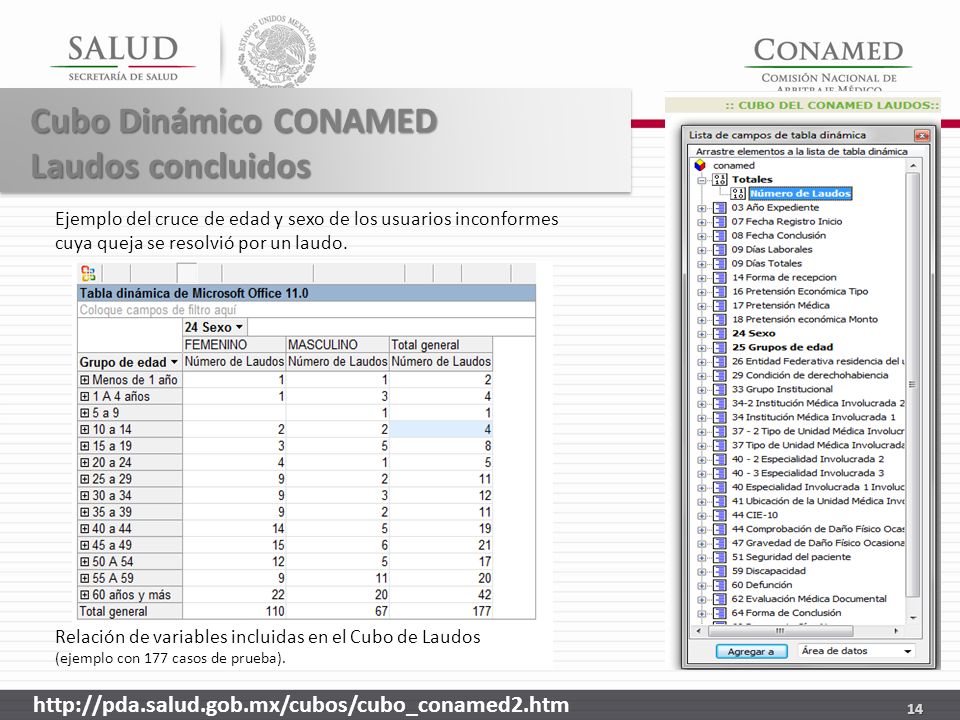Expand the Menos de 1 año row
Screen dimensions: 960x720
(84, 380)
